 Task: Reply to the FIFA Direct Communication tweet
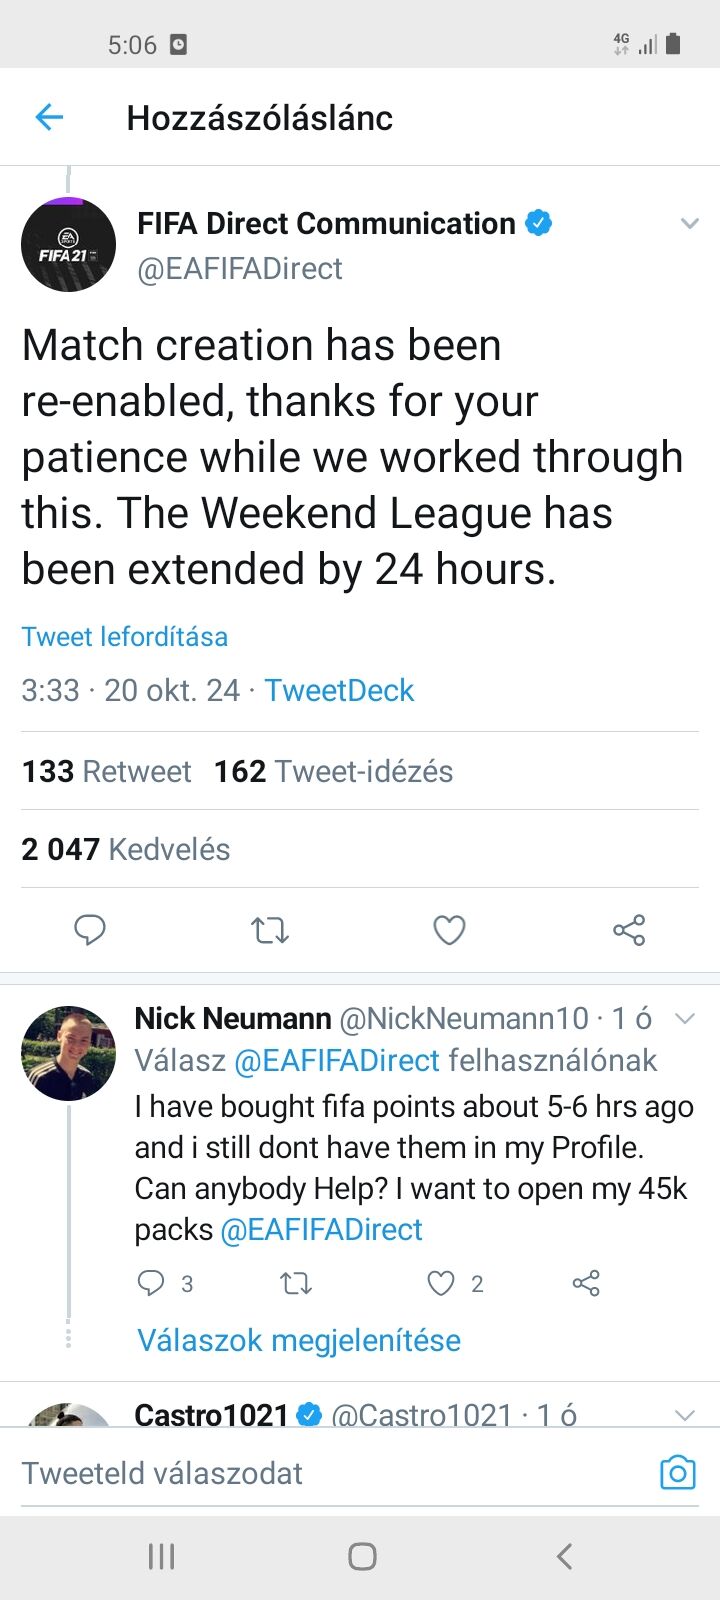[90, 930]
